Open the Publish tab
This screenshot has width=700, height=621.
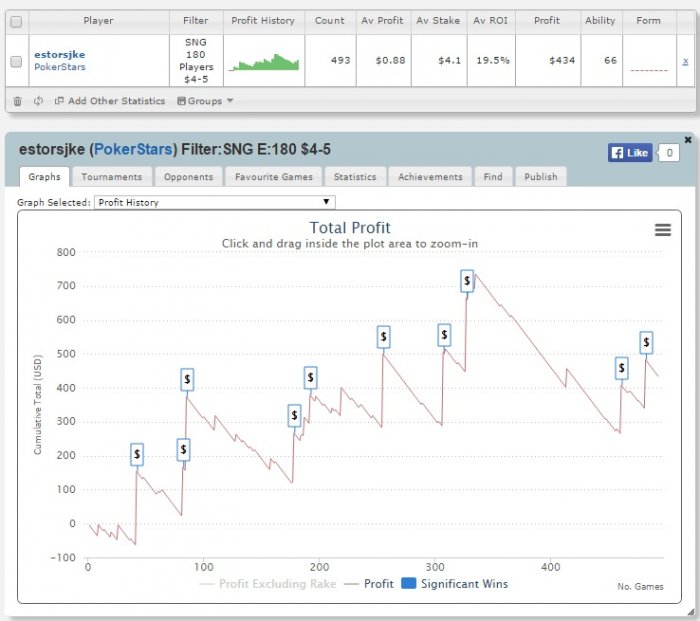541,177
